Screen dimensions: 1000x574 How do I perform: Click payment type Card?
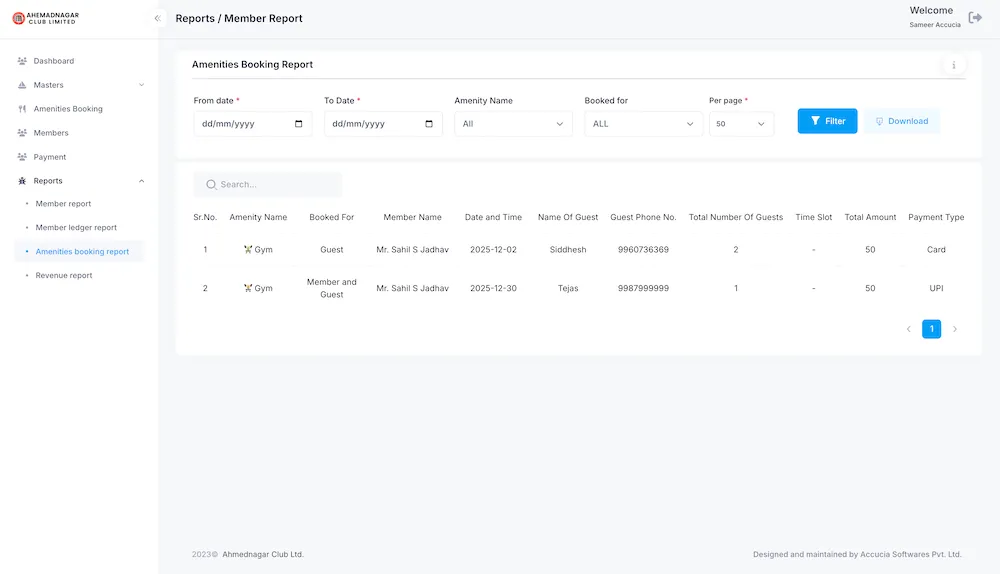pos(936,250)
